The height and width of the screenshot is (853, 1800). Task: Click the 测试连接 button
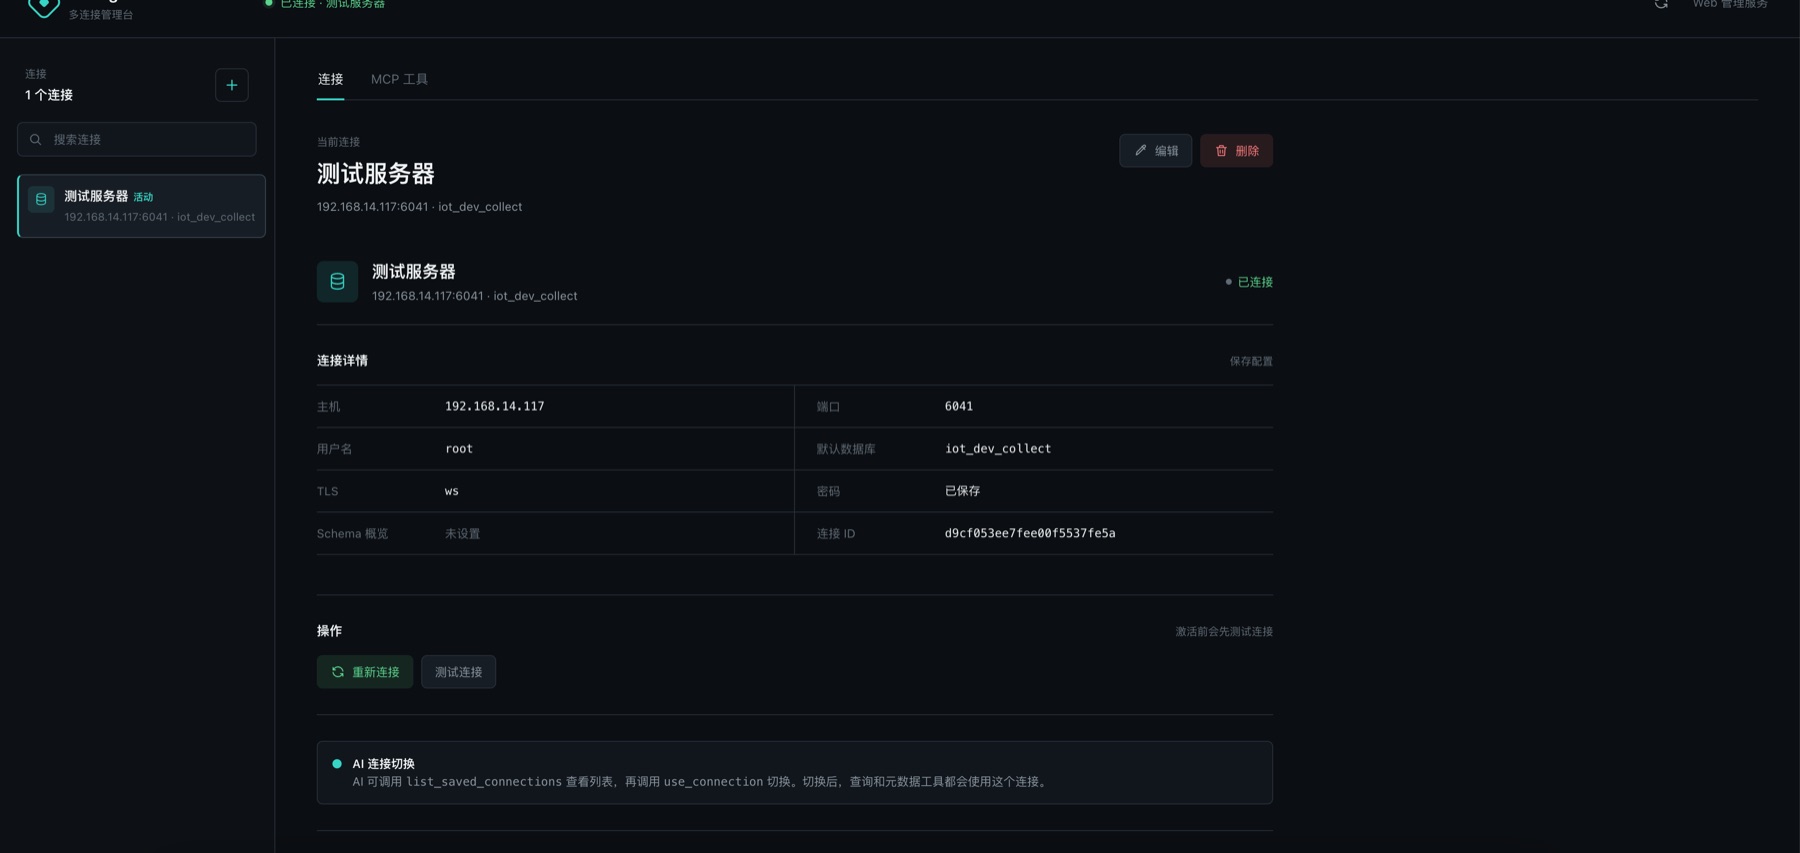click(x=458, y=672)
